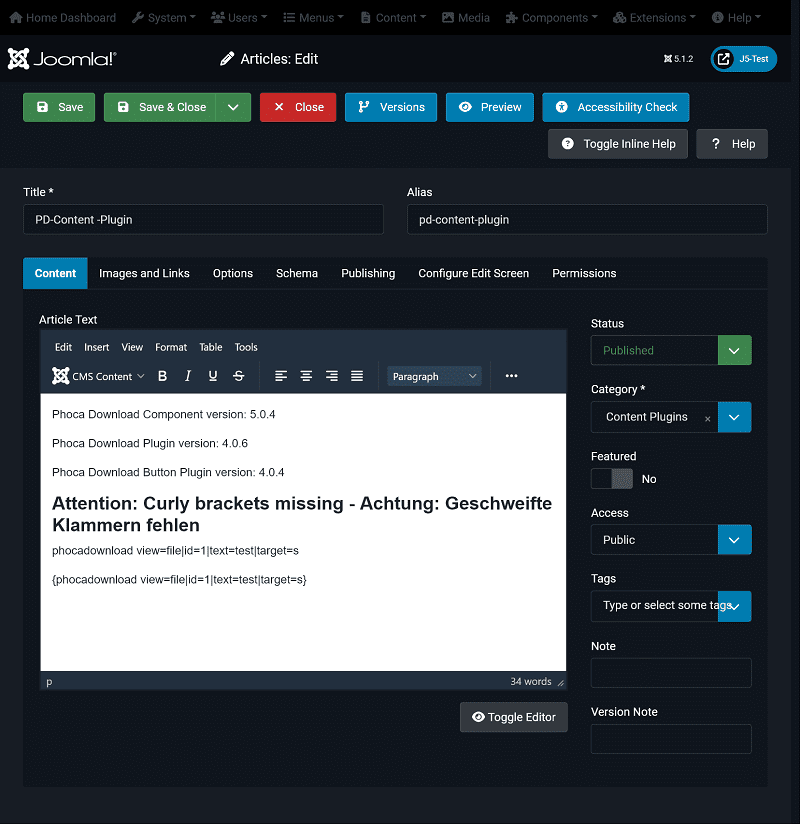800x824 pixels.
Task: Toggle Inline Help on
Action: [618, 144]
